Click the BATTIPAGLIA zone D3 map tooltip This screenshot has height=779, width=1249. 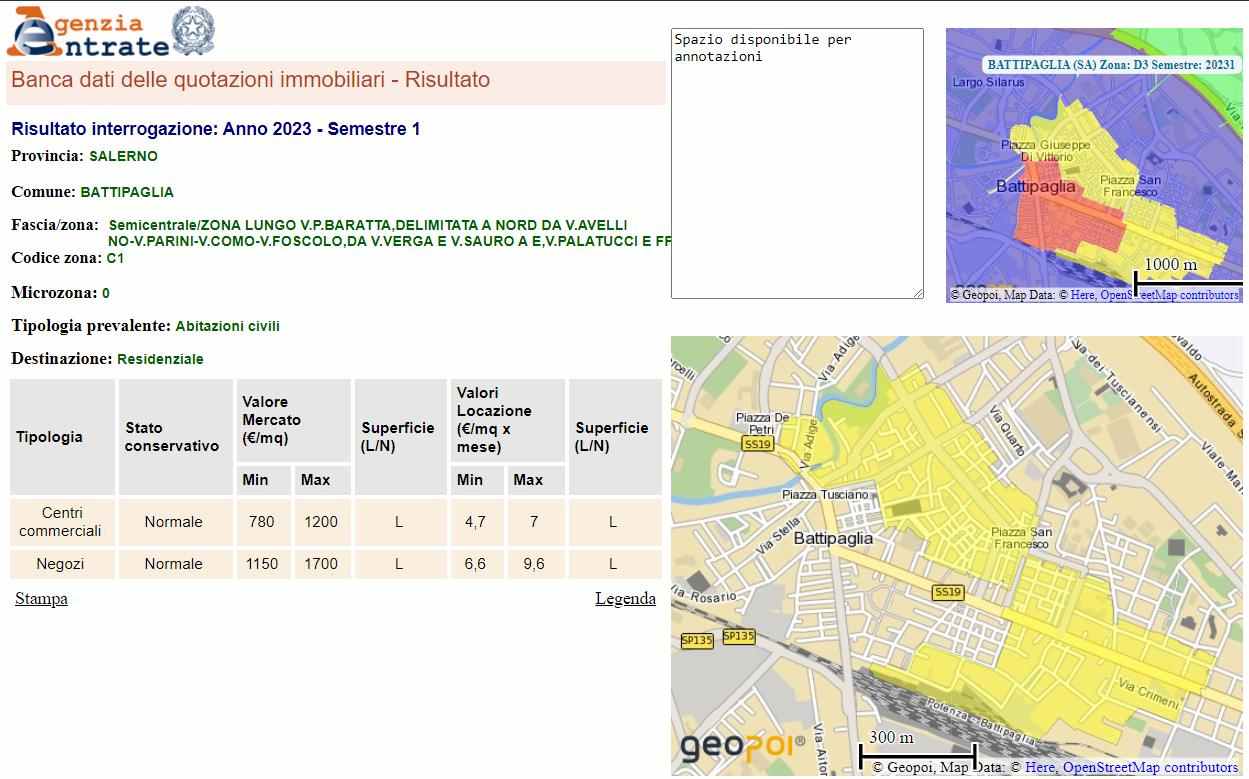(1110, 65)
